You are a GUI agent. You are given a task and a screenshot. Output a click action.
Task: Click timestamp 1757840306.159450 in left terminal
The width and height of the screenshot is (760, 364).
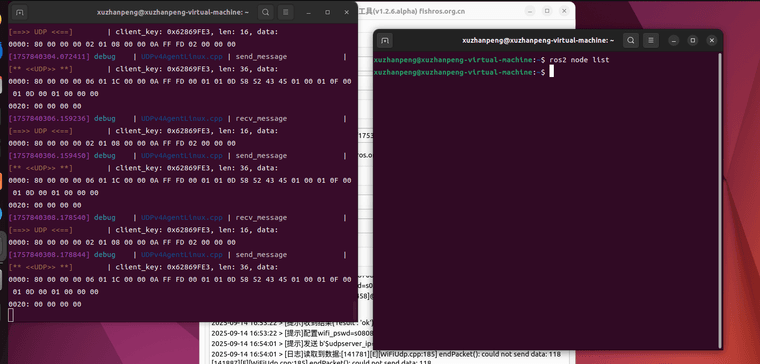(x=49, y=156)
